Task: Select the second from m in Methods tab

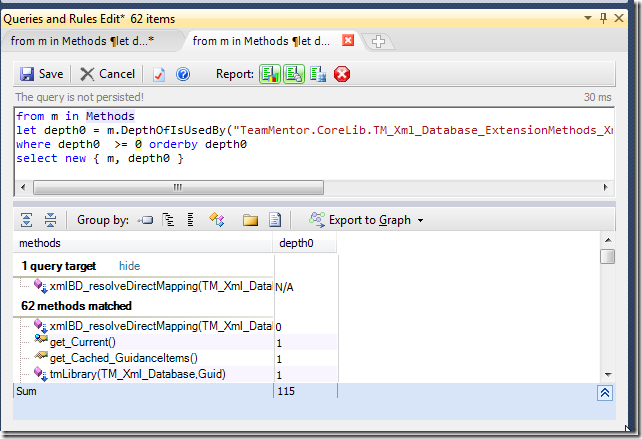Action: [261, 41]
